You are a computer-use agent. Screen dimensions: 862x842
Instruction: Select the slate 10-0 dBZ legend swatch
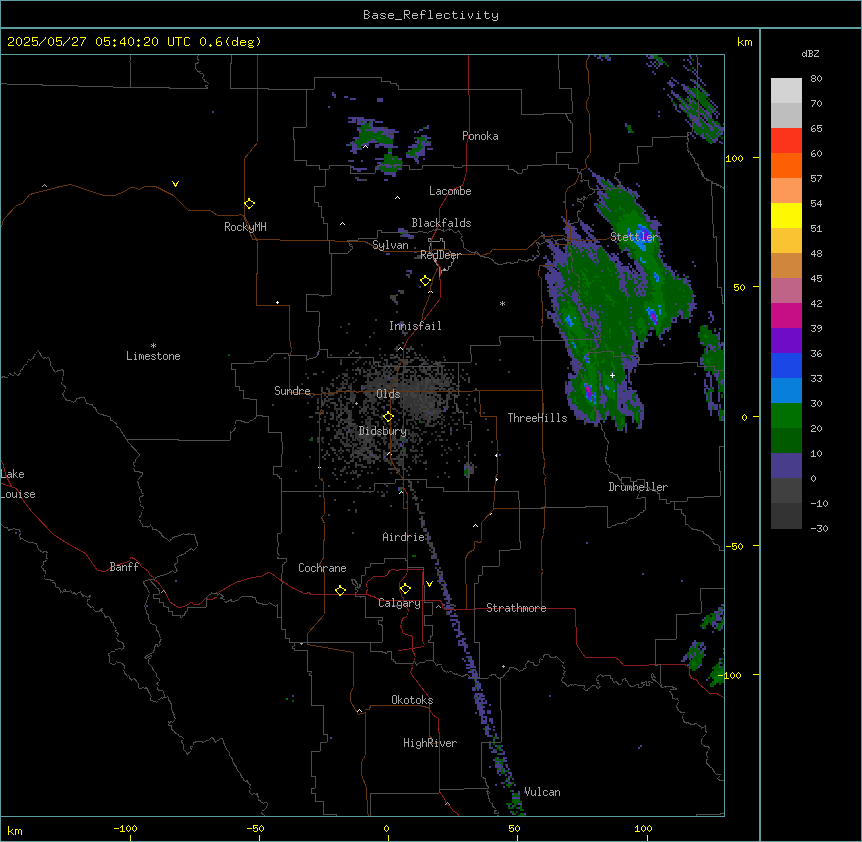point(786,466)
